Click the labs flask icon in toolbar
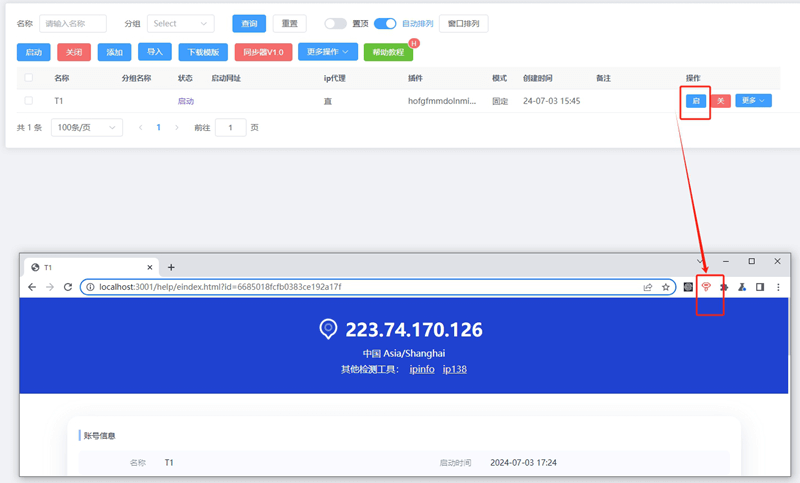Viewport: 800px width, 483px height. click(x=742, y=287)
